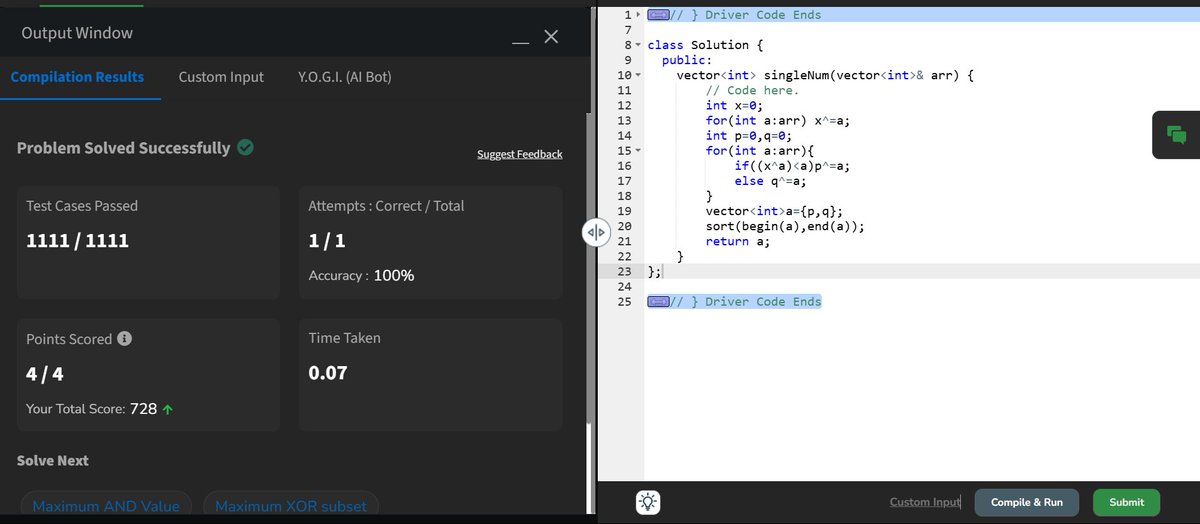Screen dimensions: 1200x524
Task: Minimize the Output Window panel
Action: tap(520, 42)
